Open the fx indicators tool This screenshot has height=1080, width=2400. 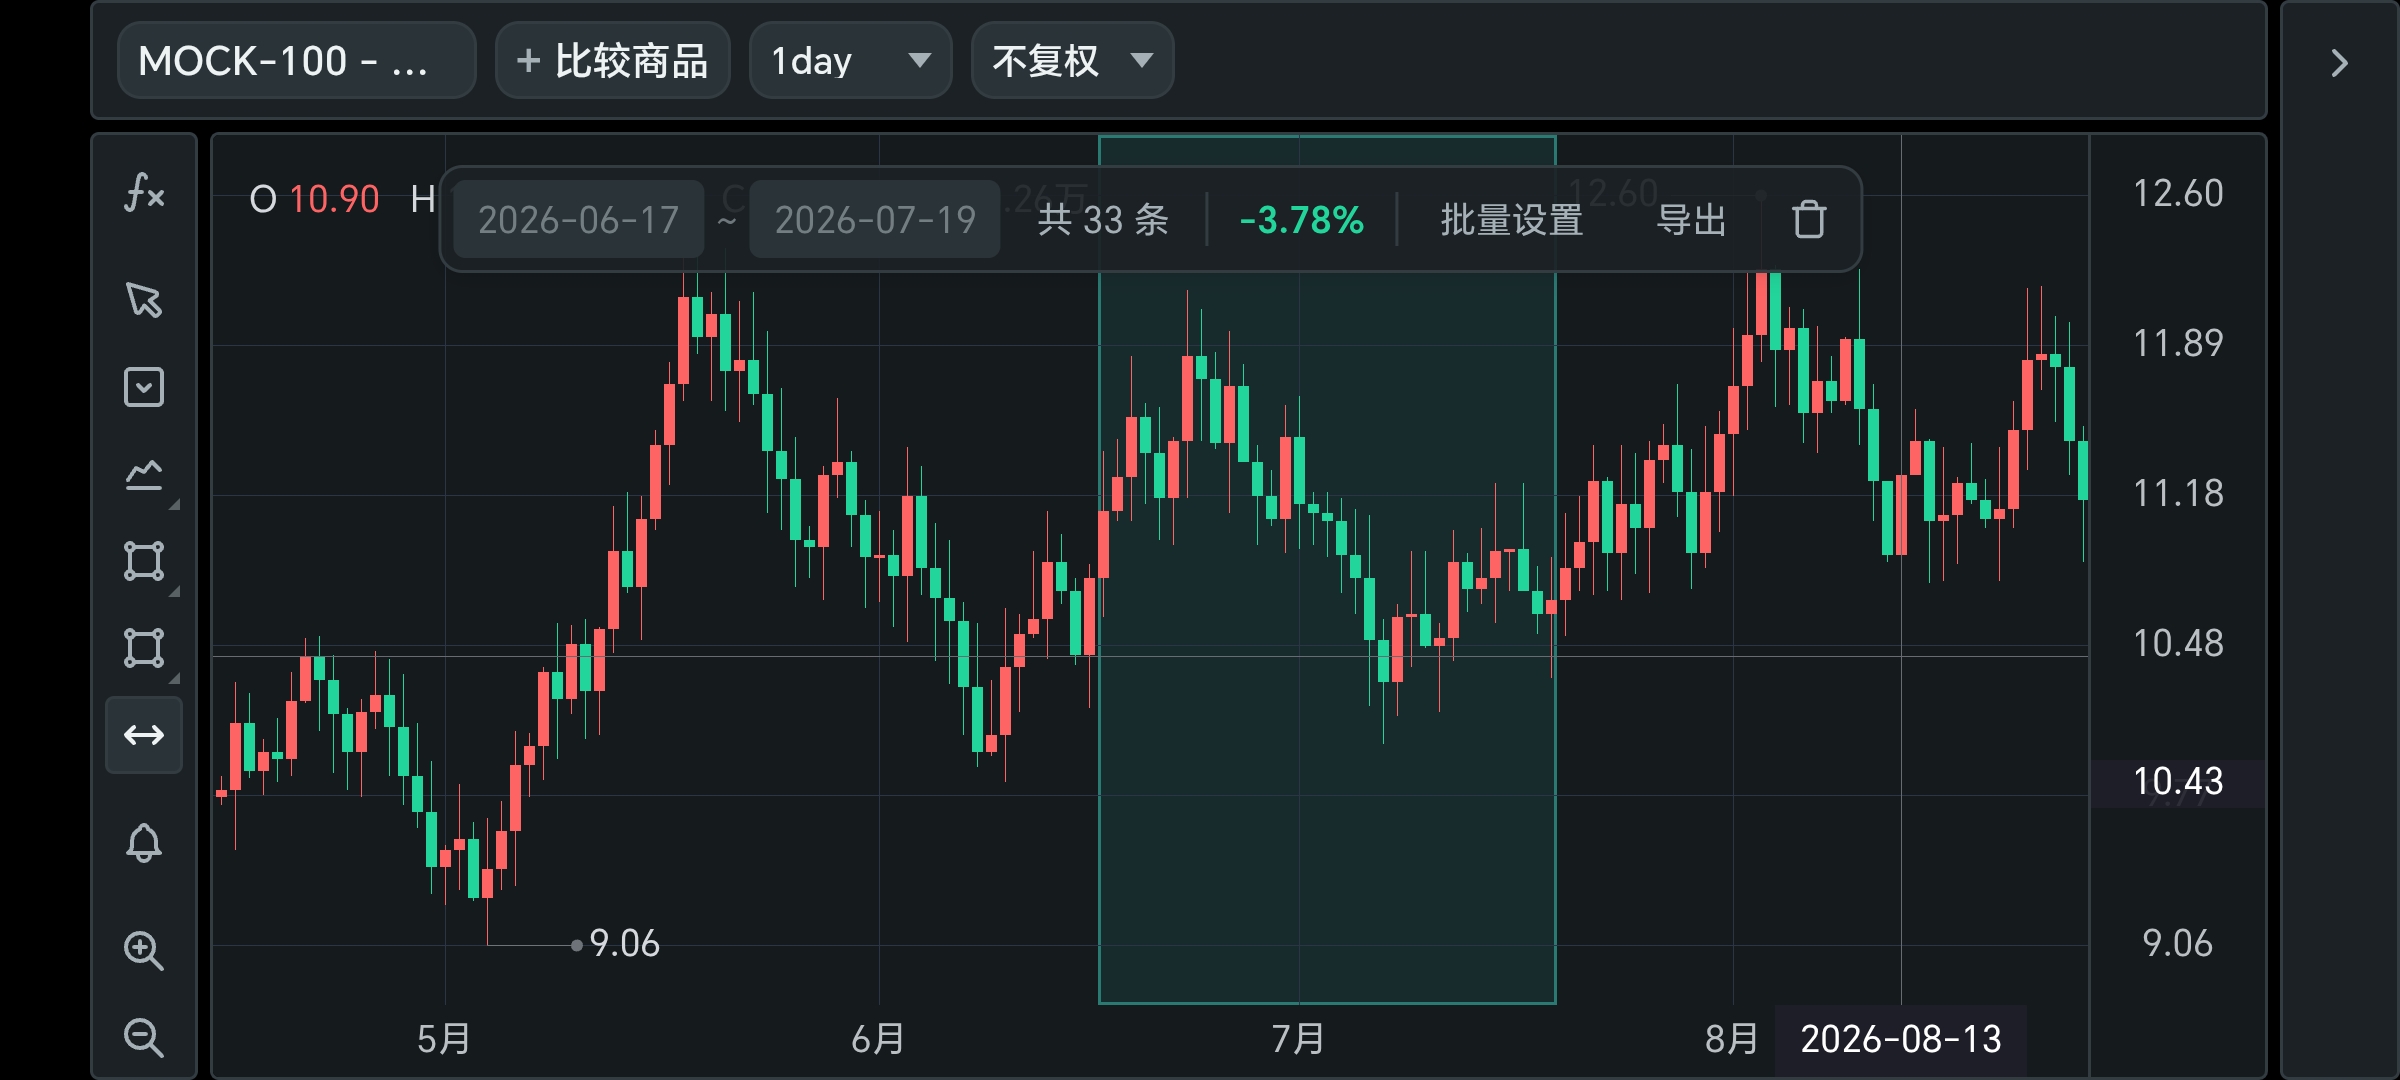click(x=144, y=193)
